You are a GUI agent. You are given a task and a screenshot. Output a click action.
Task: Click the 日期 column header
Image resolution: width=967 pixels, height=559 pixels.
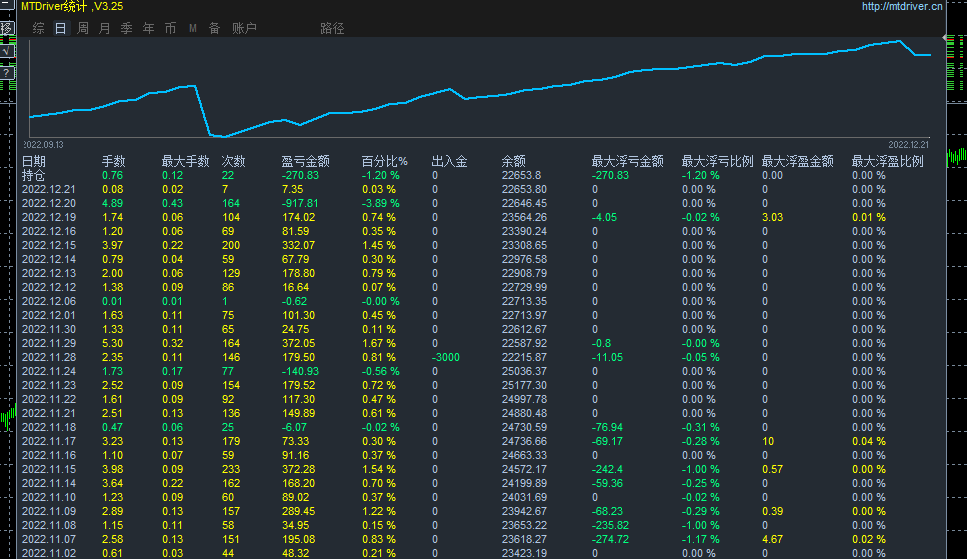pos(34,162)
